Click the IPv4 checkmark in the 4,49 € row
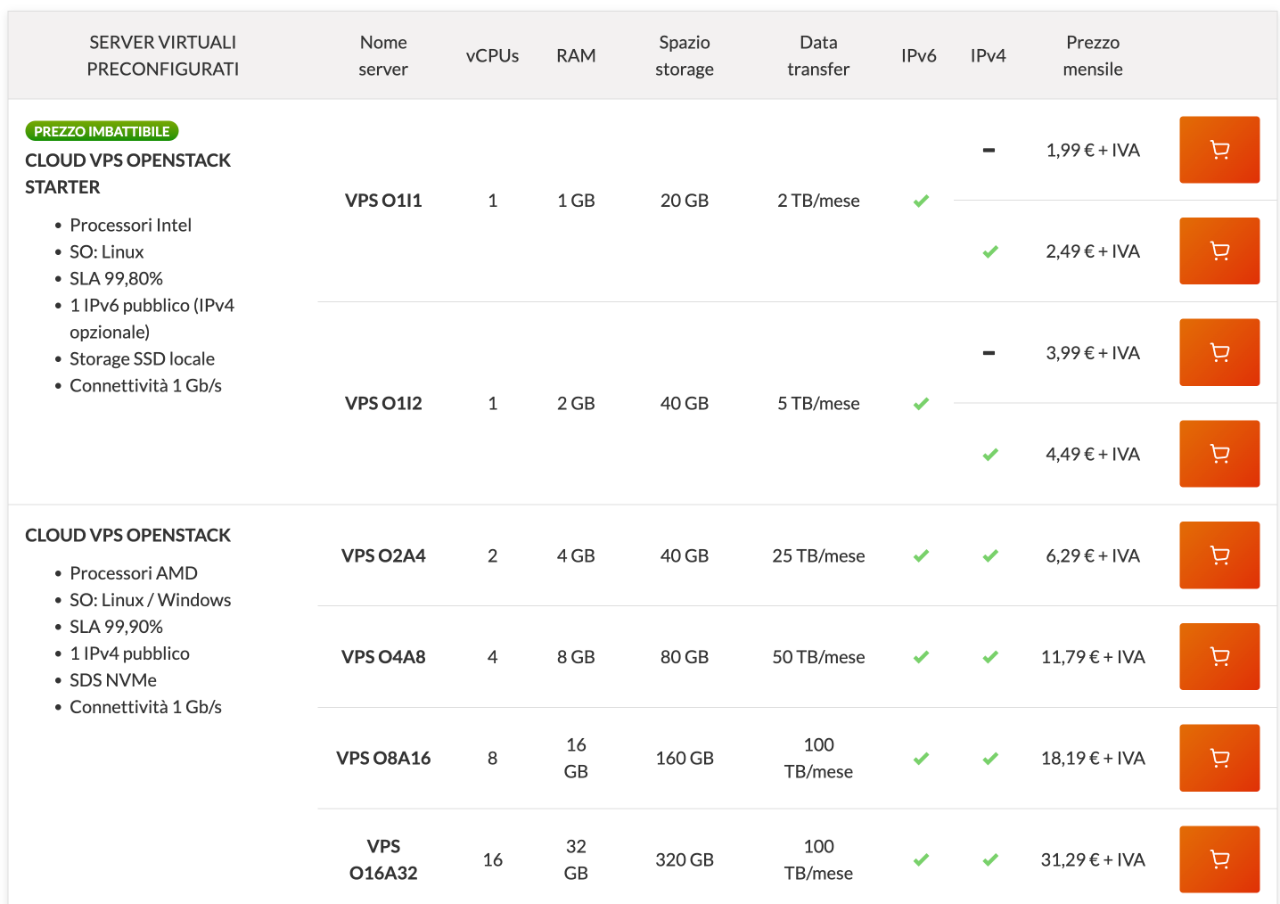The width and height of the screenshot is (1280, 904). 990,455
